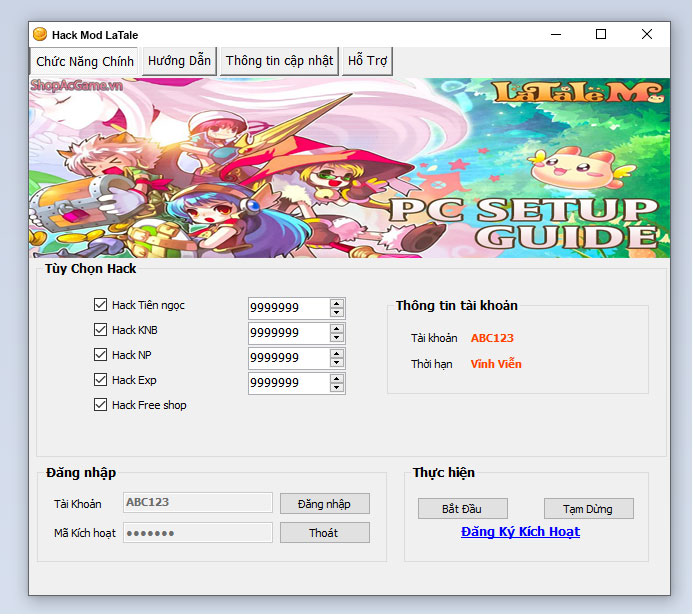
Task: Select the Hỗ Trợ tab
Action: 367,61
